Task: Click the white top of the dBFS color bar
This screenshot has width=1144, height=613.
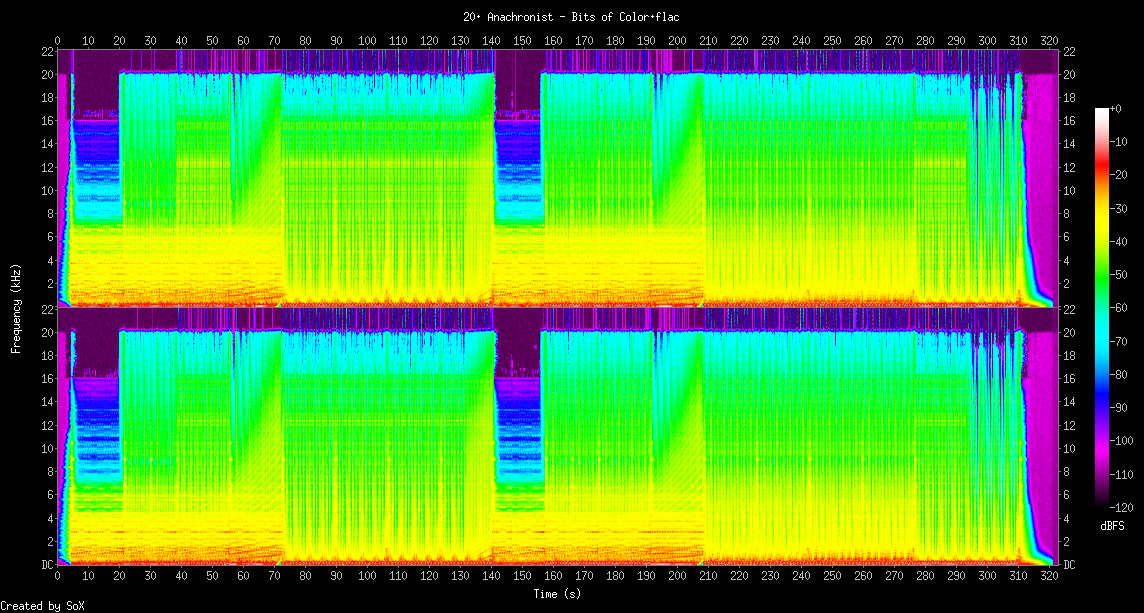Action: point(1102,110)
